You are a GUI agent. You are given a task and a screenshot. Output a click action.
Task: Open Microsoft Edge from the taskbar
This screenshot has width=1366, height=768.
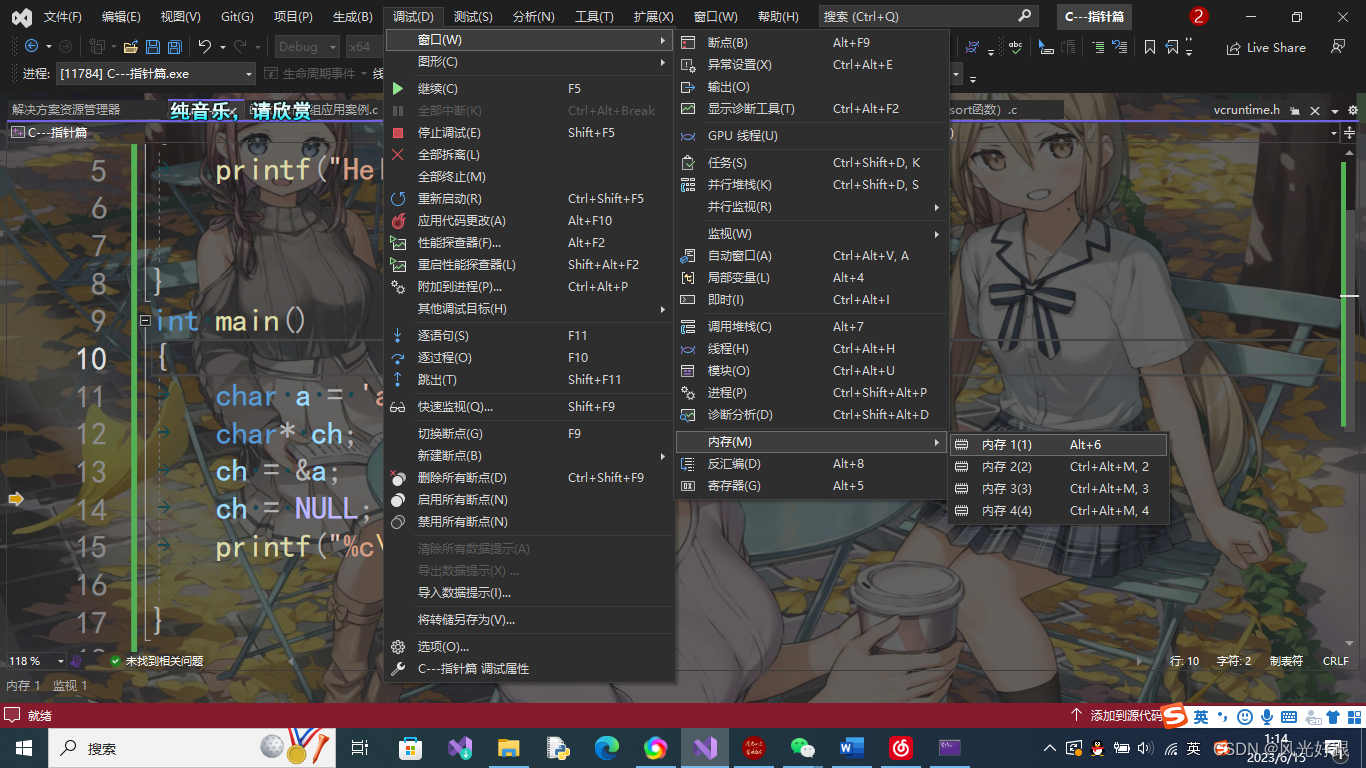(x=607, y=748)
